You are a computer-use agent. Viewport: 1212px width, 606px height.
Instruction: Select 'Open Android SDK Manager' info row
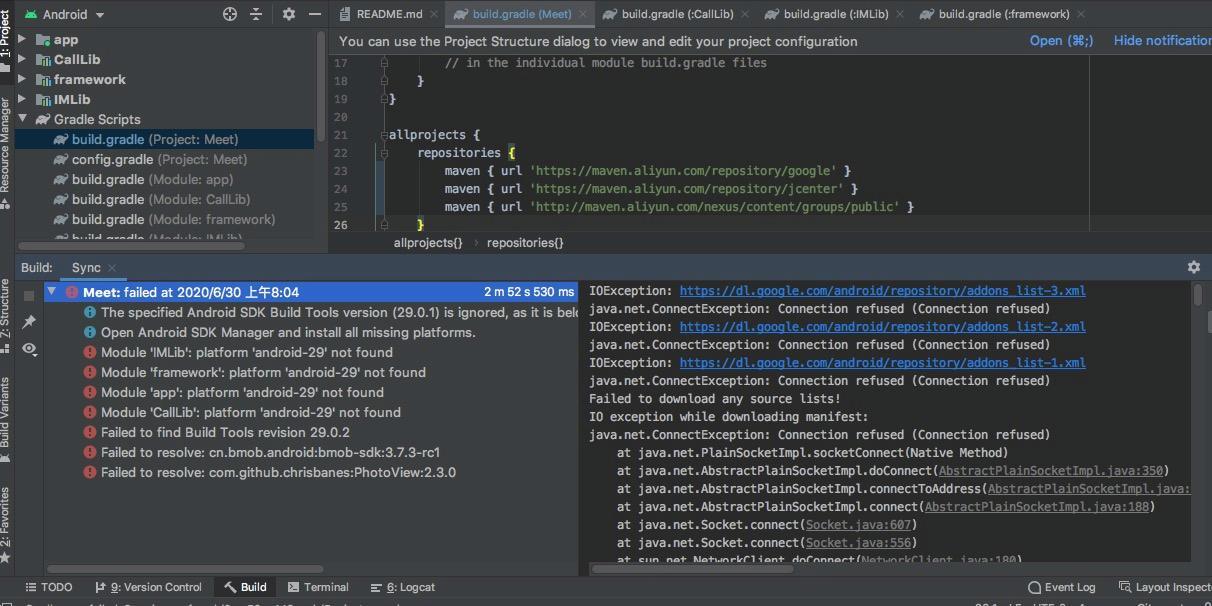[280, 332]
